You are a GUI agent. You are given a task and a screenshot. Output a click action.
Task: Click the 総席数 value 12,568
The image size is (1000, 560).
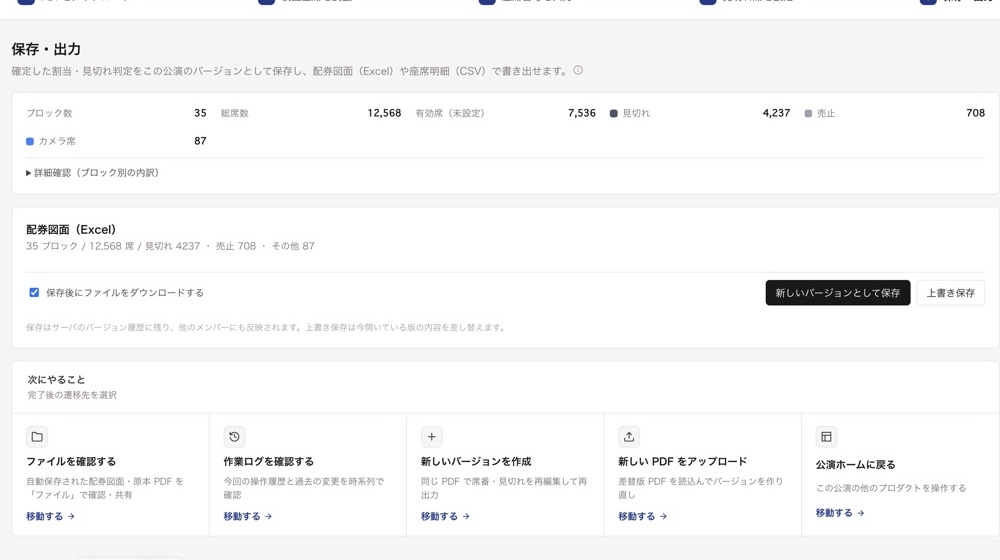[x=384, y=113]
